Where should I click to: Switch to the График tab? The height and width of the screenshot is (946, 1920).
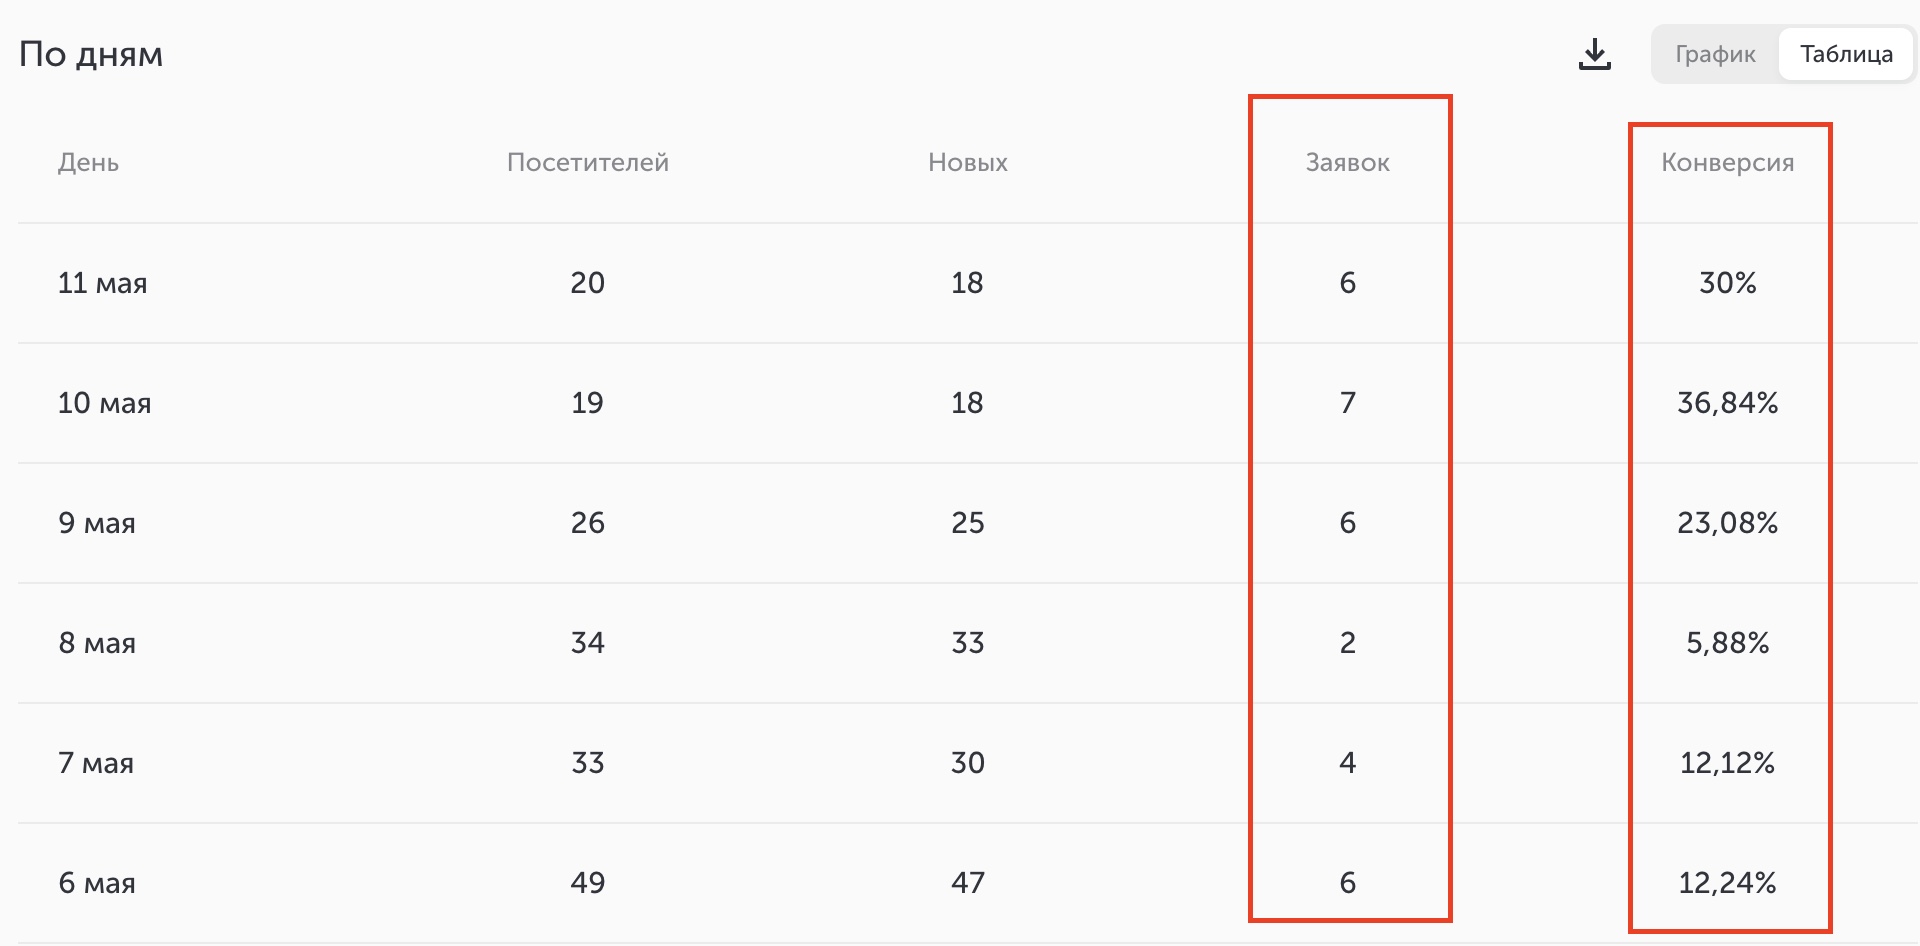point(1715,54)
